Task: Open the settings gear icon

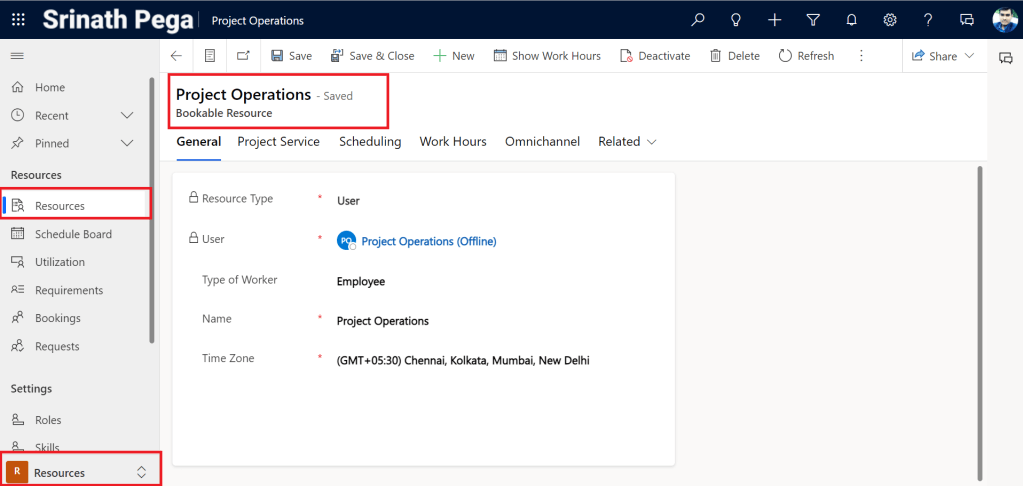Action: click(889, 20)
